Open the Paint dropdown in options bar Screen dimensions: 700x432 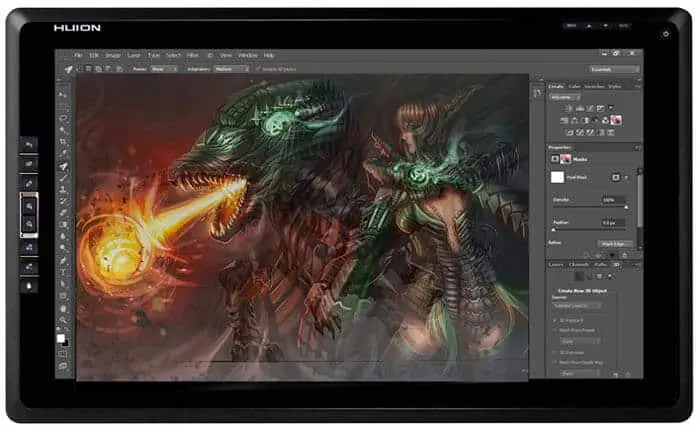coord(164,69)
